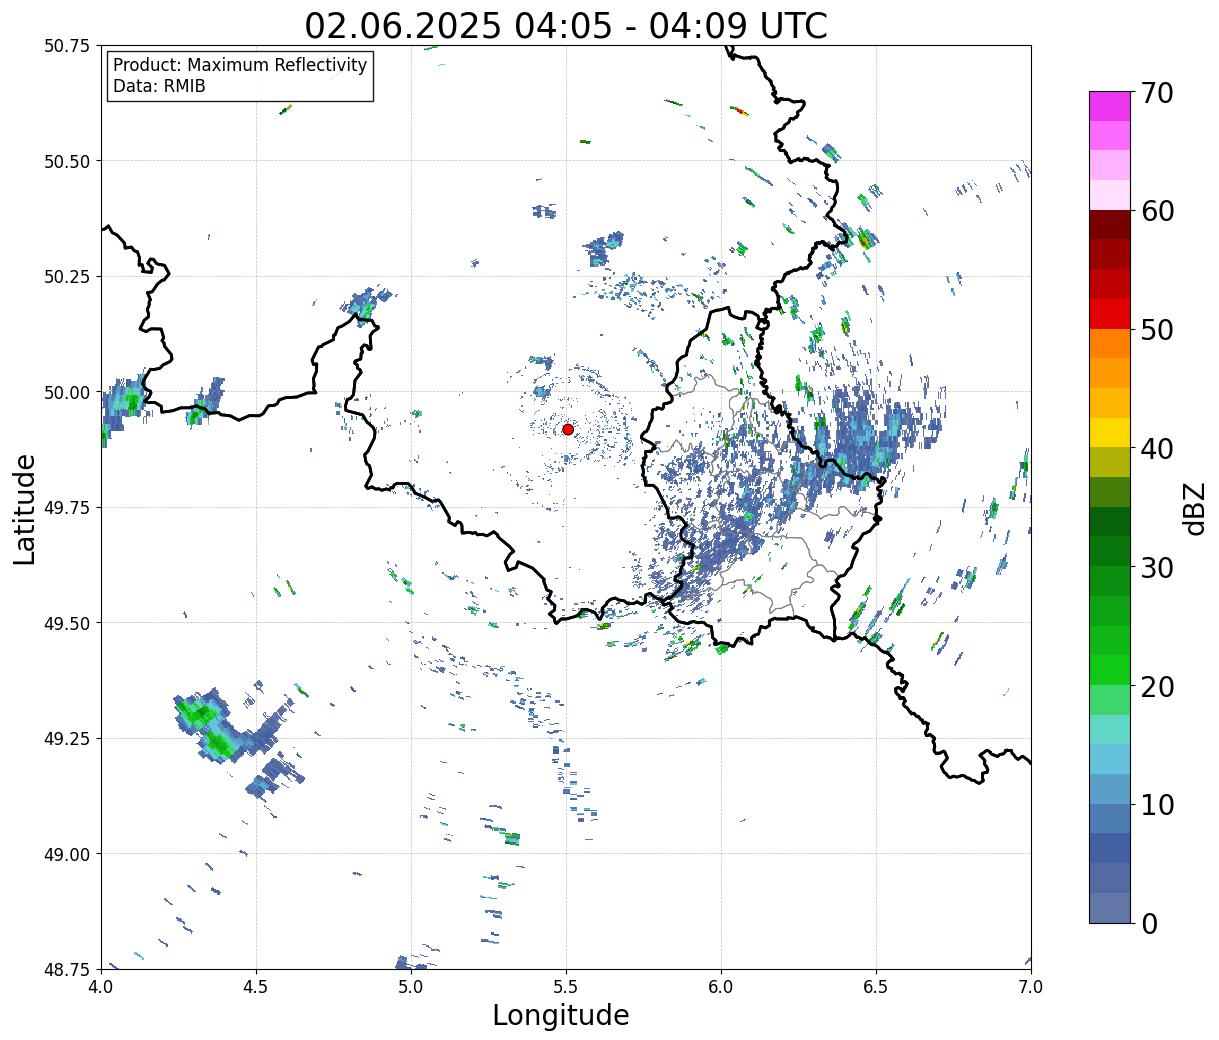Click the latitude tick label 49.75
Screen dimensions: 1219x1040
67,508
